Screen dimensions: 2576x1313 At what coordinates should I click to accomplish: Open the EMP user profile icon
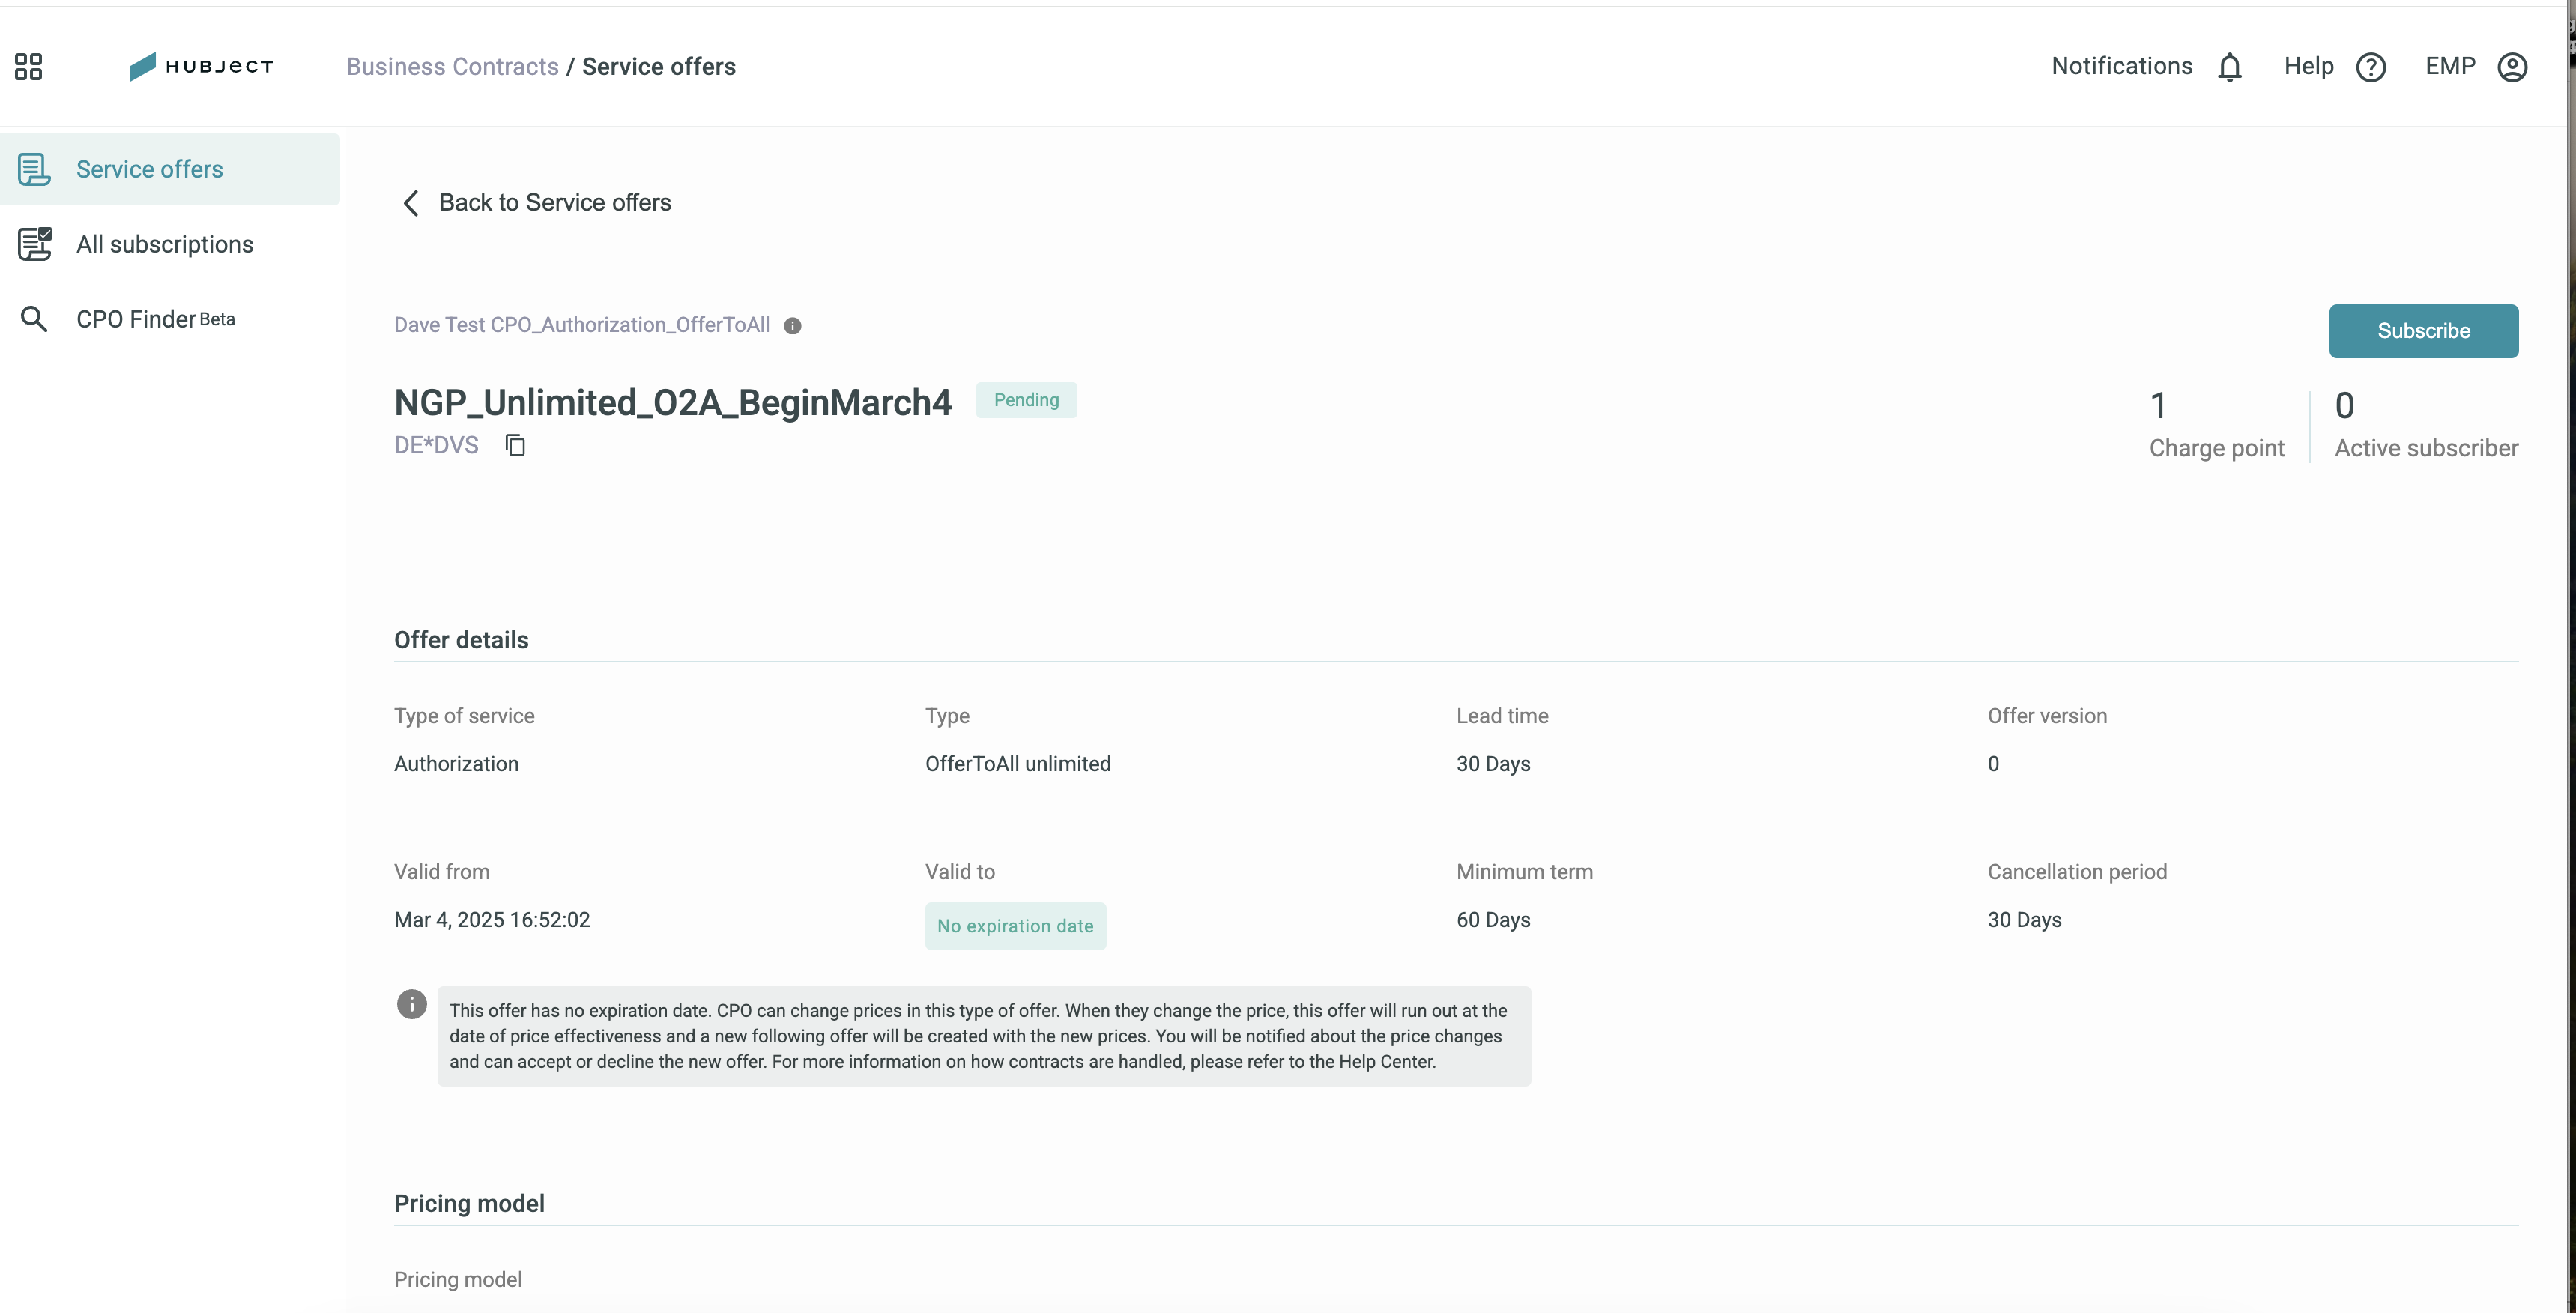coord(2512,67)
